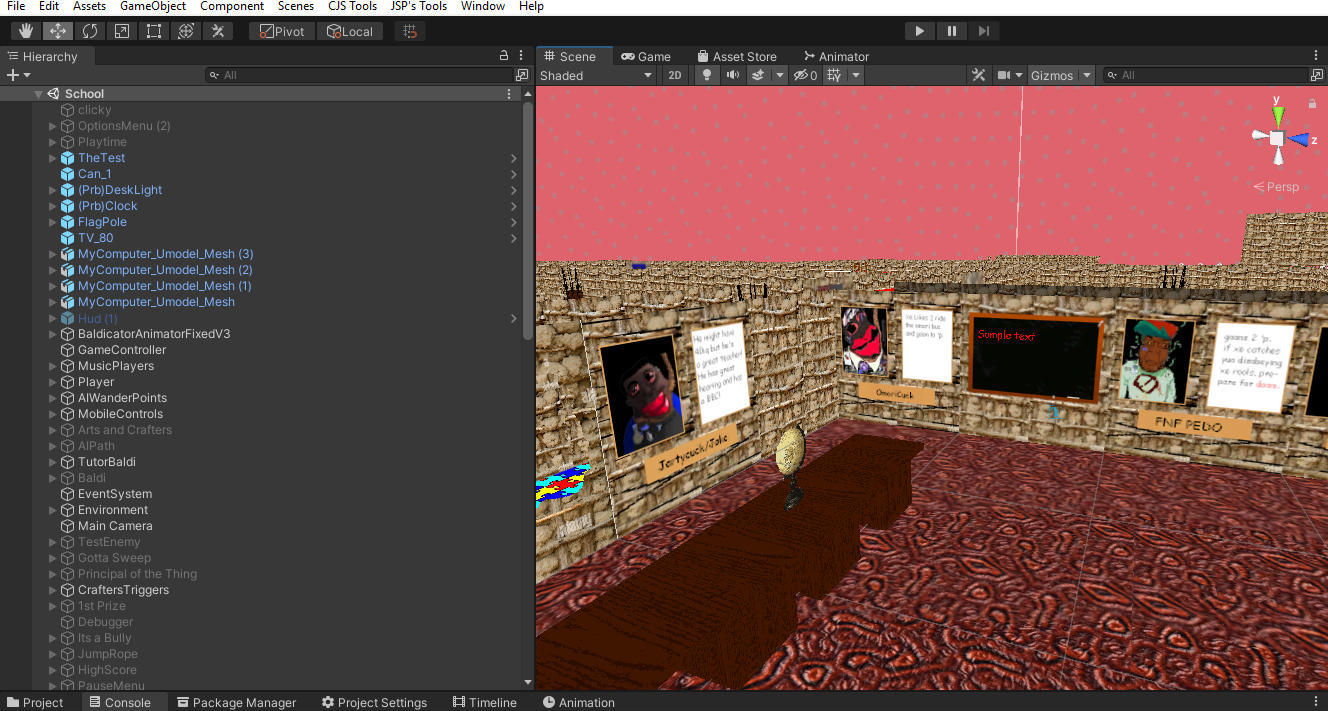1328x711 pixels.
Task: Select the Rect Transform tool
Action: pyautogui.click(x=154, y=31)
